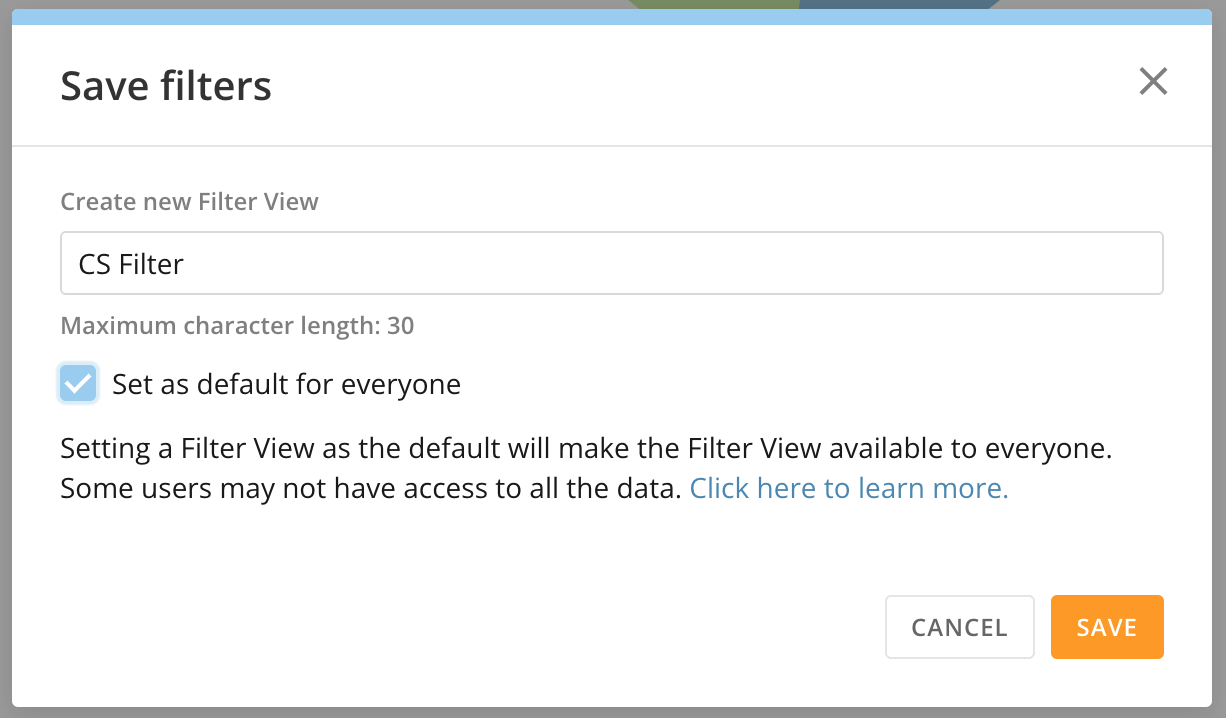1226x718 pixels.
Task: Click the X to close Save filters dialog
Action: pyautogui.click(x=1153, y=82)
